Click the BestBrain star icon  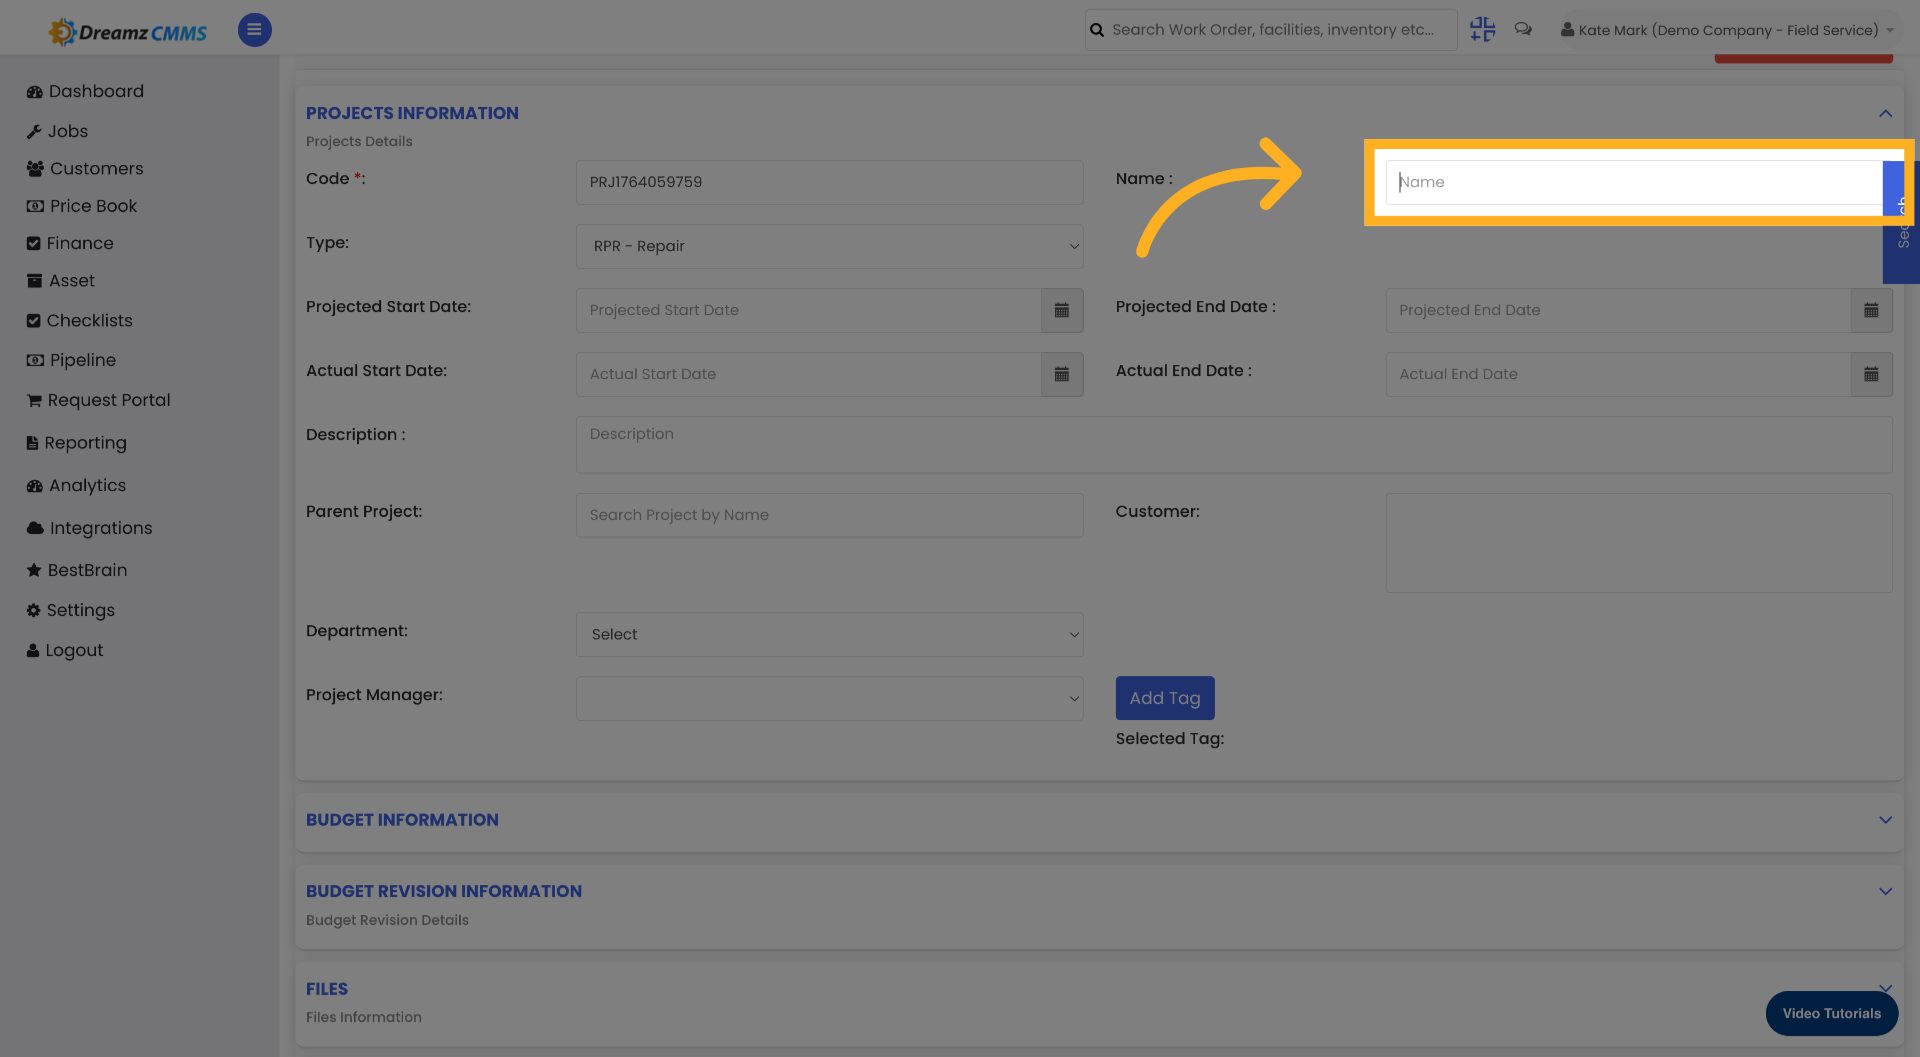tap(34, 570)
